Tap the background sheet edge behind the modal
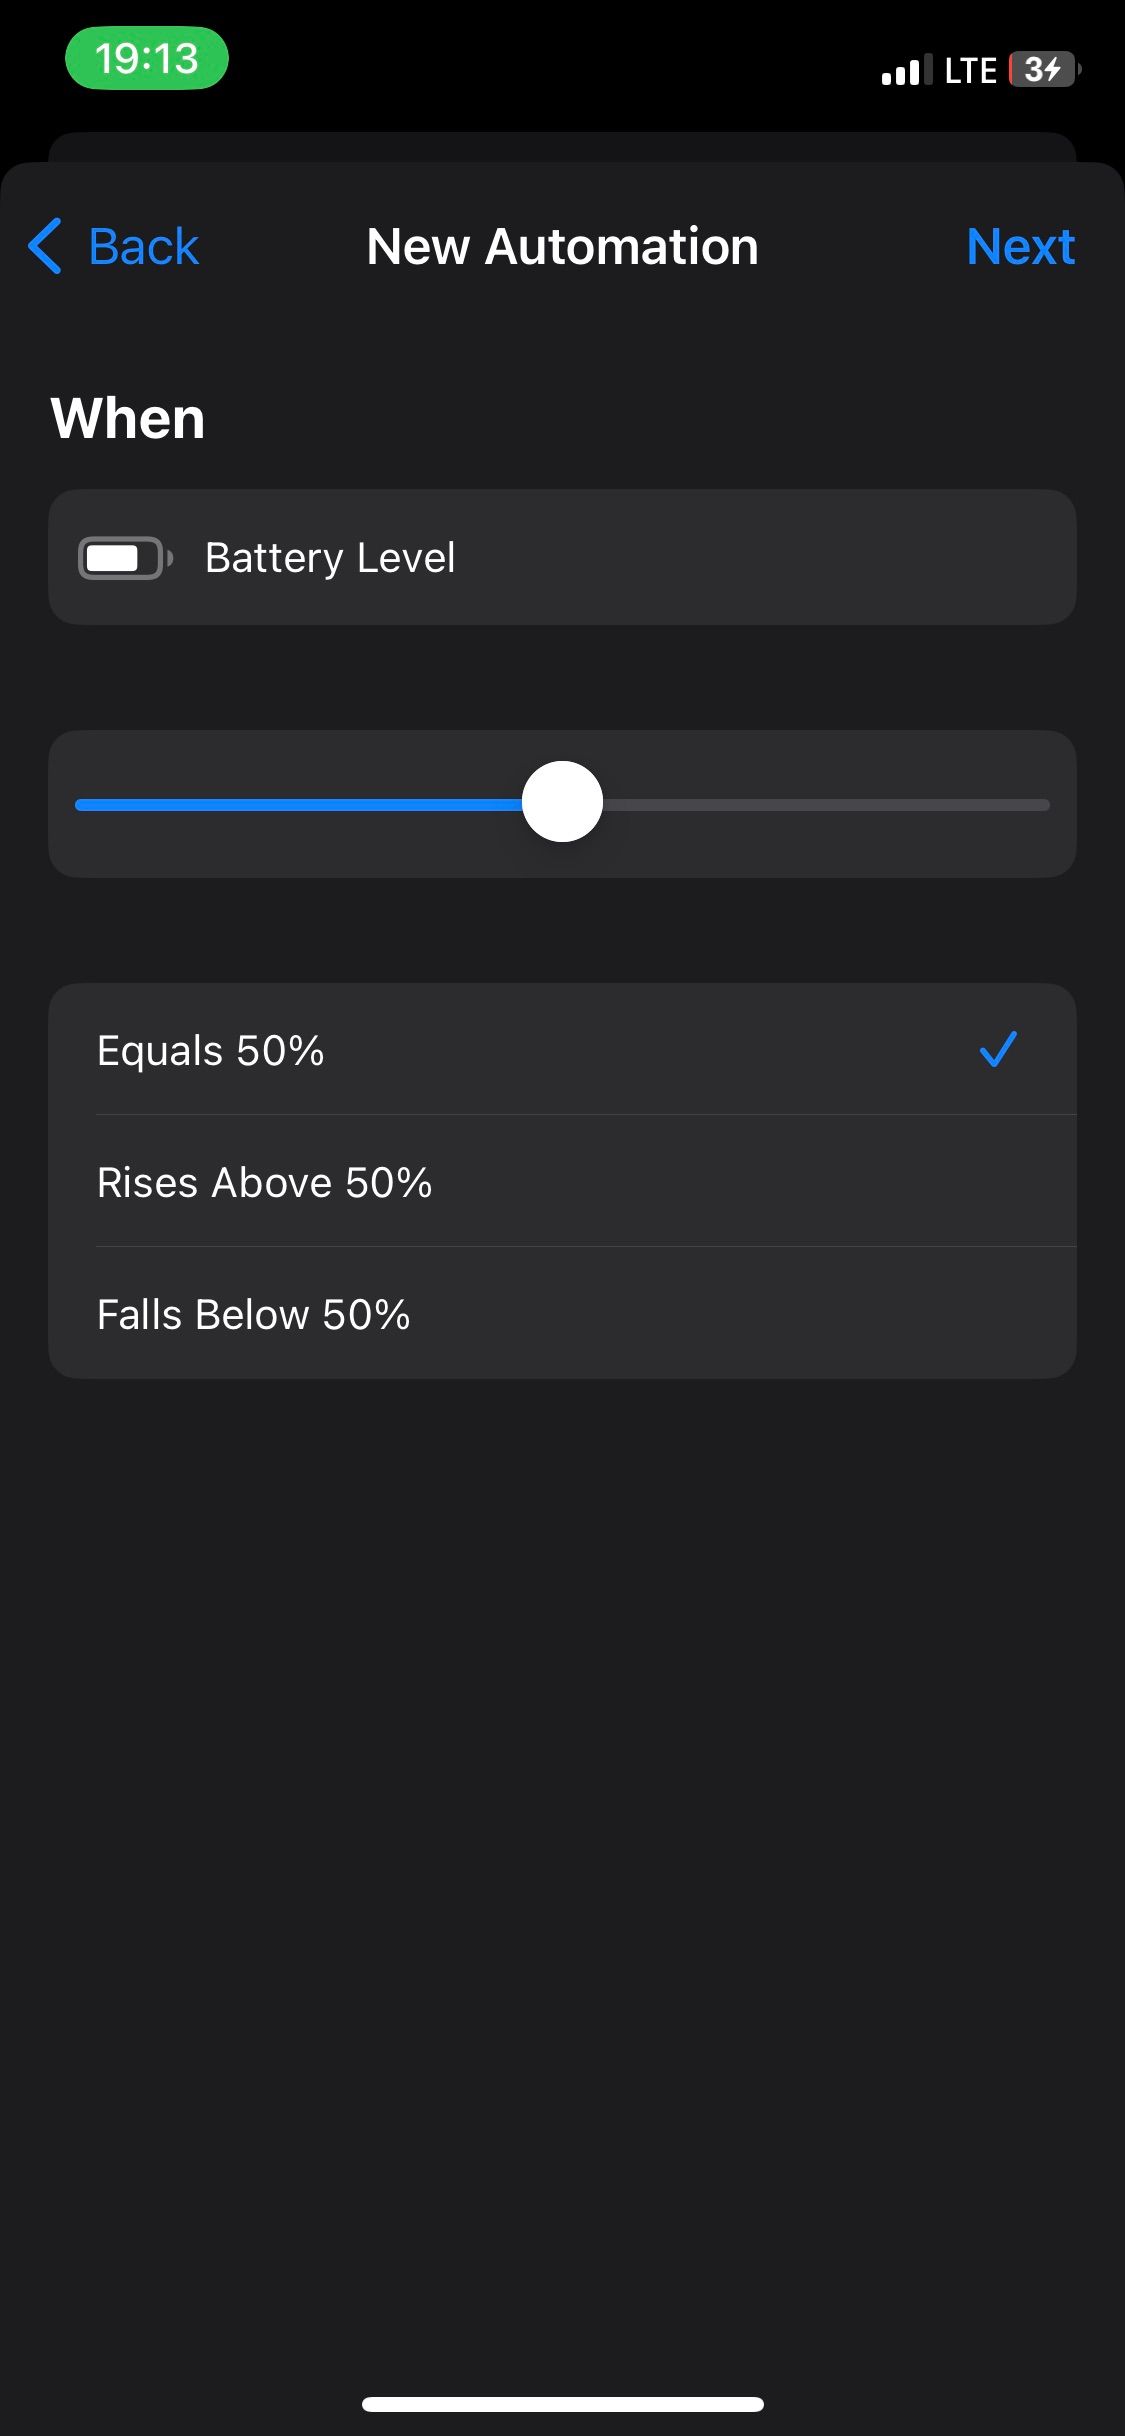 coord(562,146)
